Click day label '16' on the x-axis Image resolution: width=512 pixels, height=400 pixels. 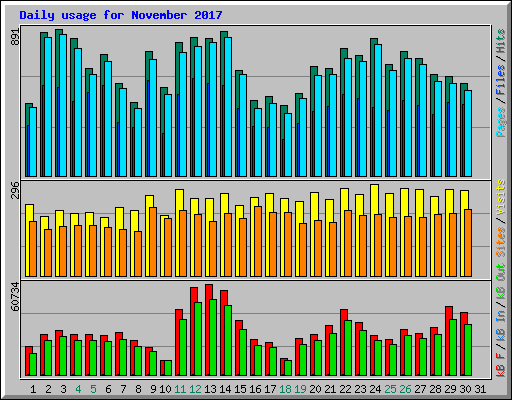[255, 389]
